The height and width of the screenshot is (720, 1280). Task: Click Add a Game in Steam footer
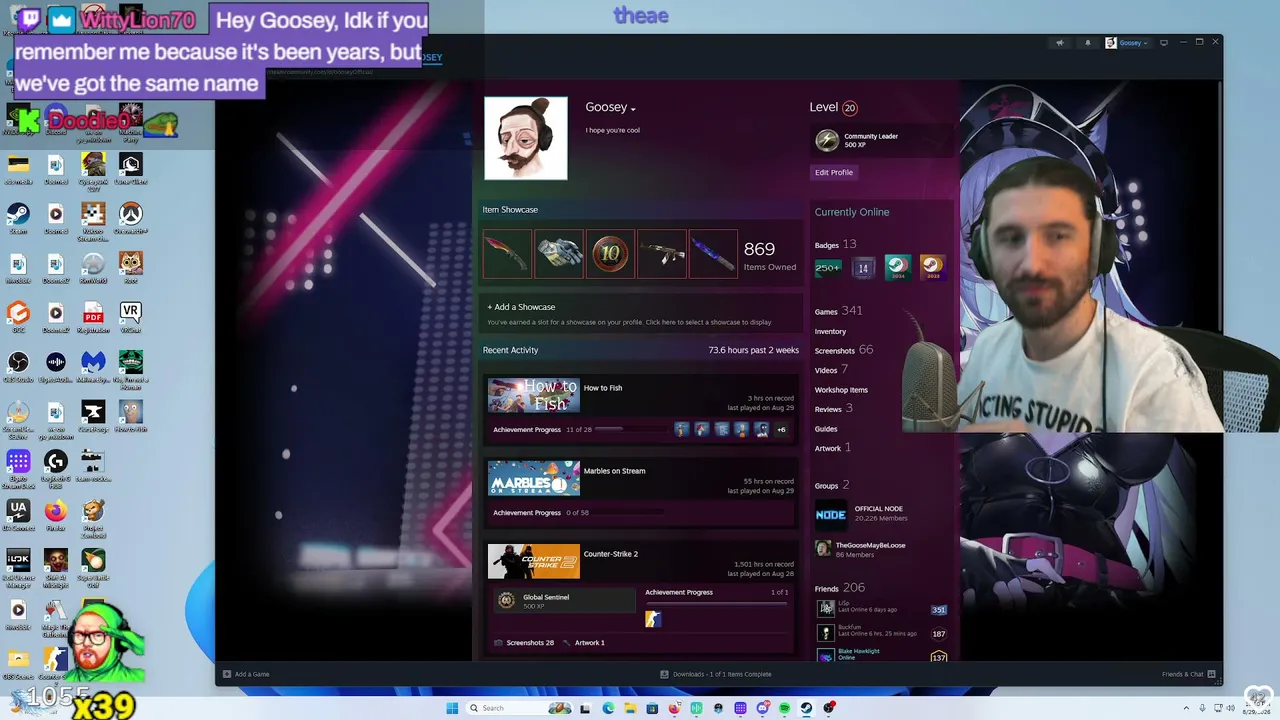[x=246, y=674]
